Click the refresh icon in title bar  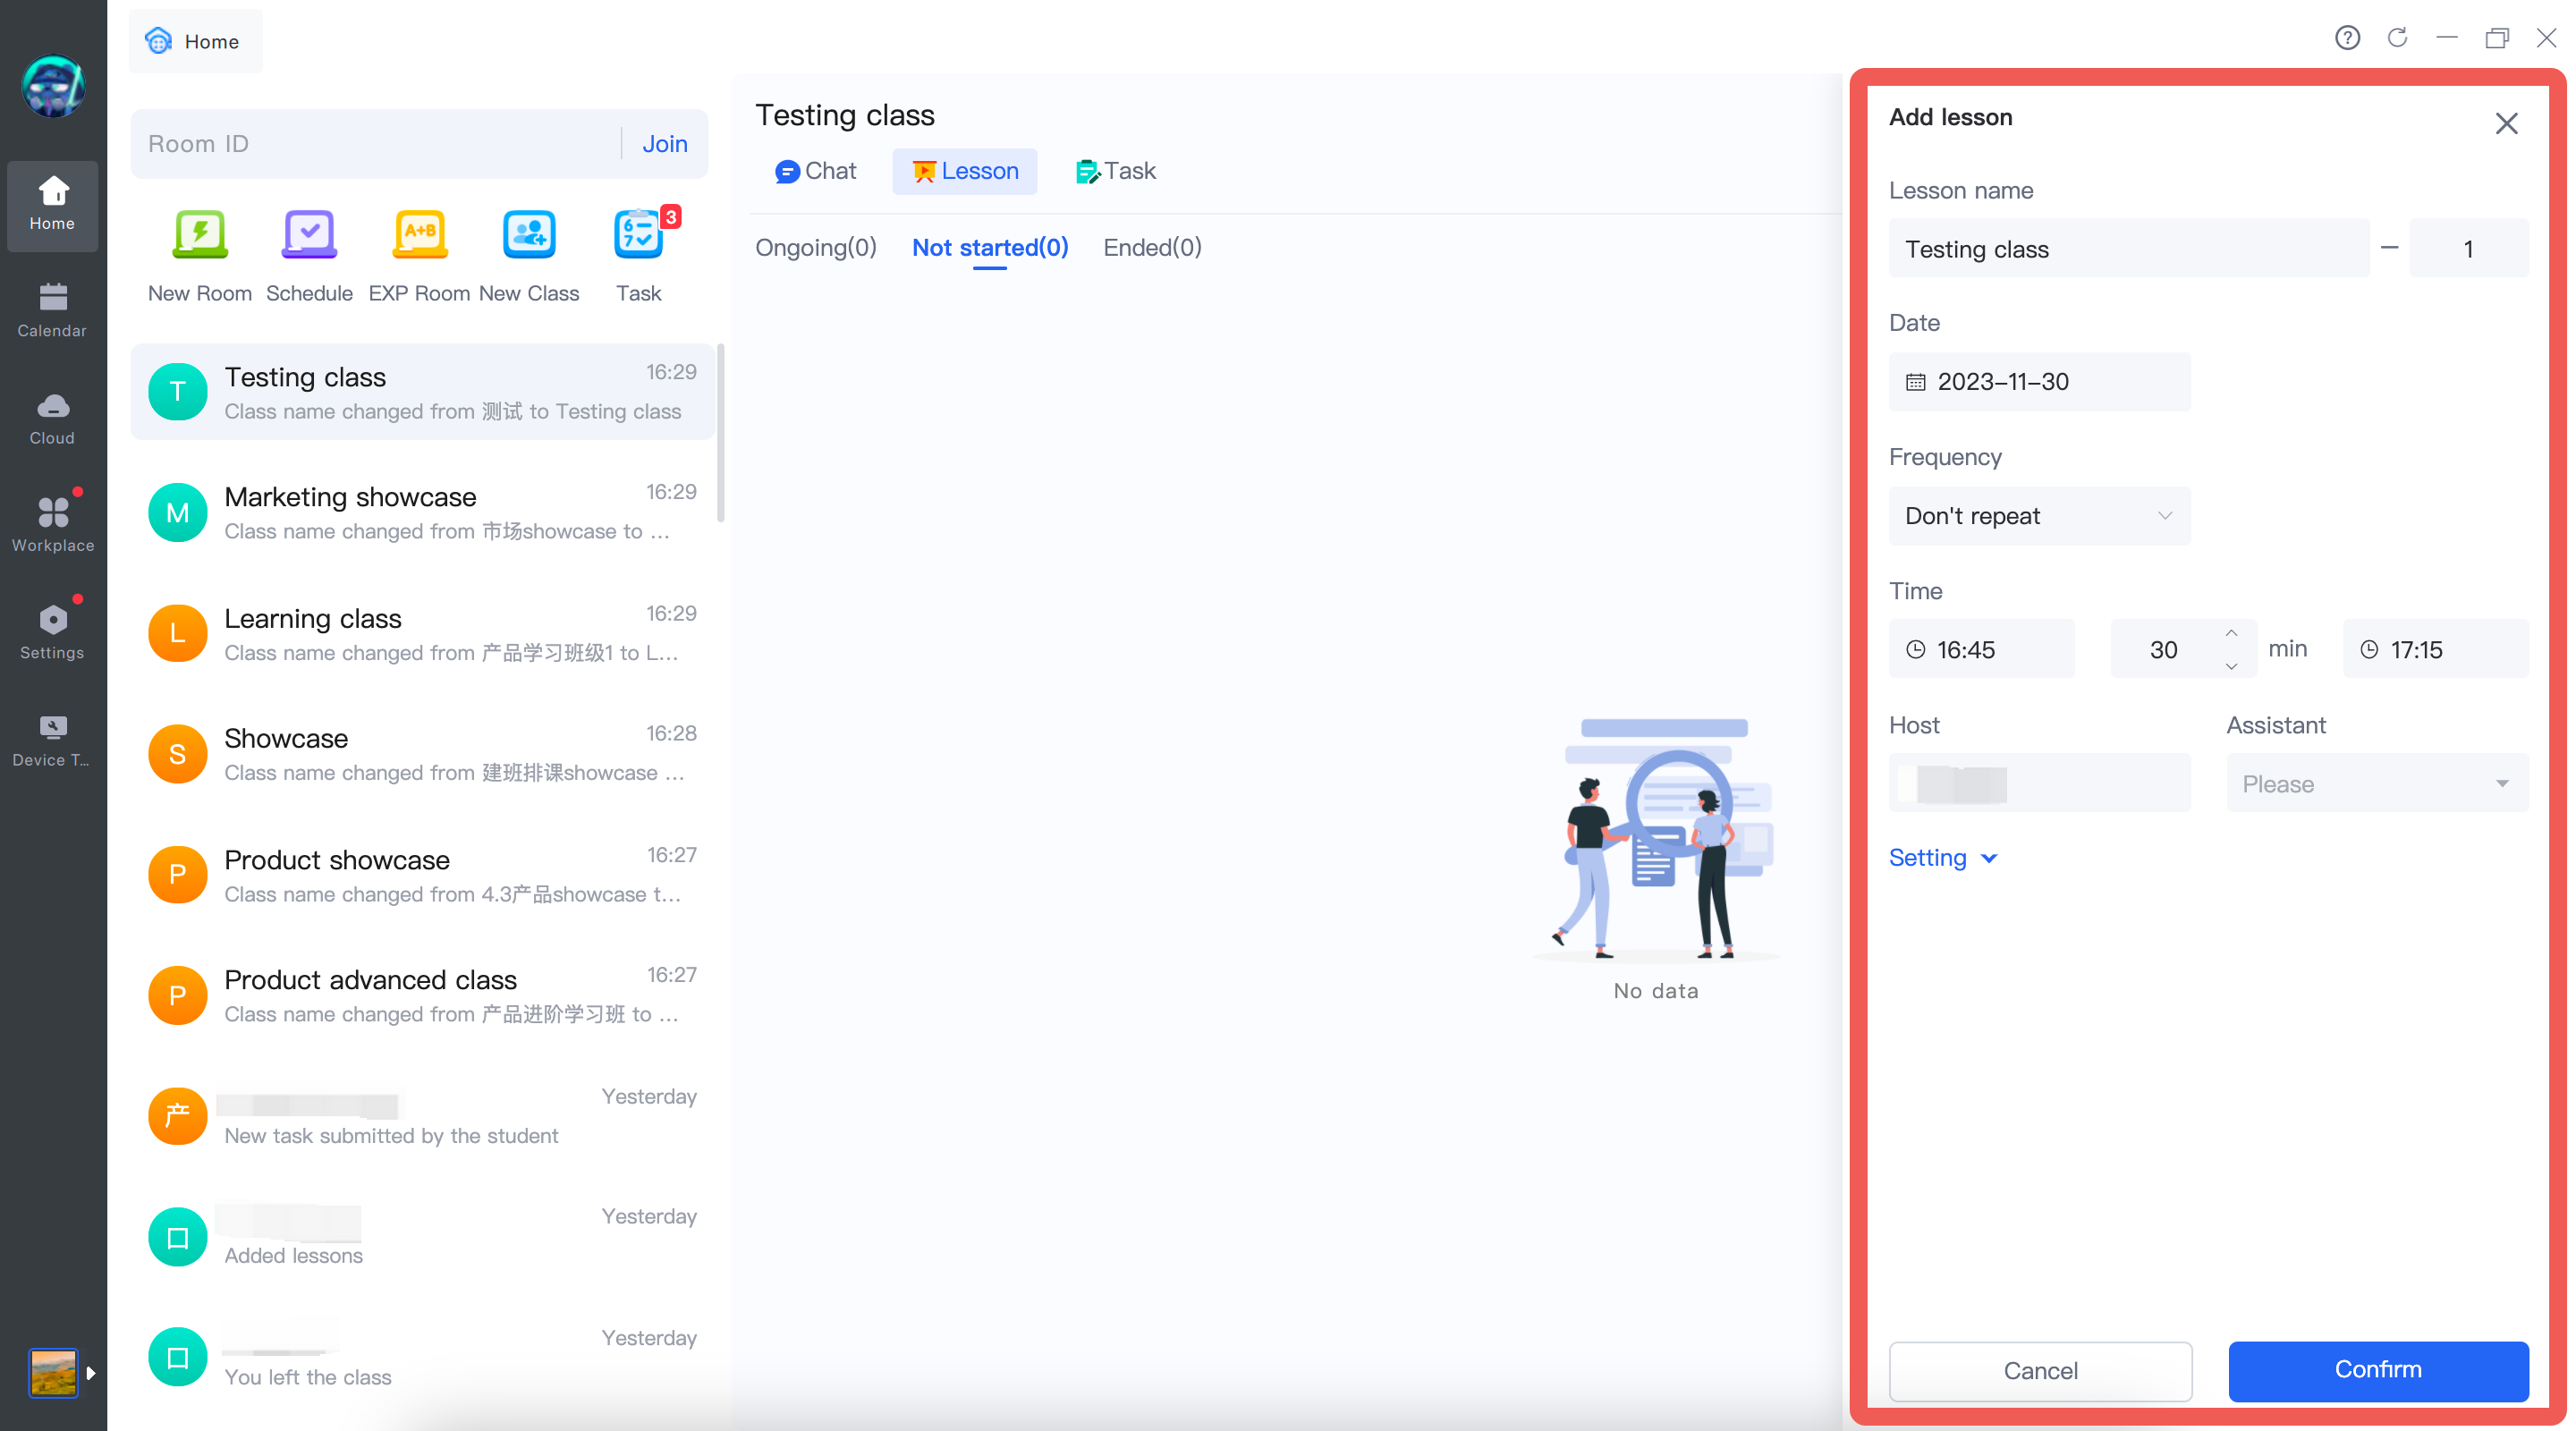coord(2397,38)
